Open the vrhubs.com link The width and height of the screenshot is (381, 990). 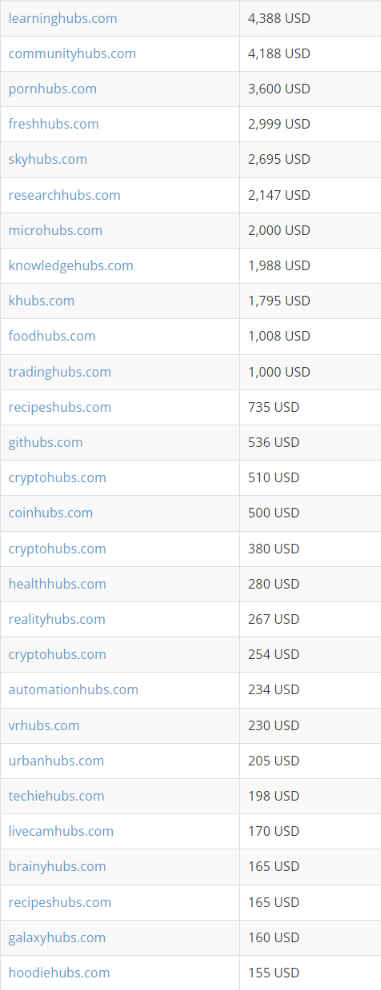pos(44,725)
